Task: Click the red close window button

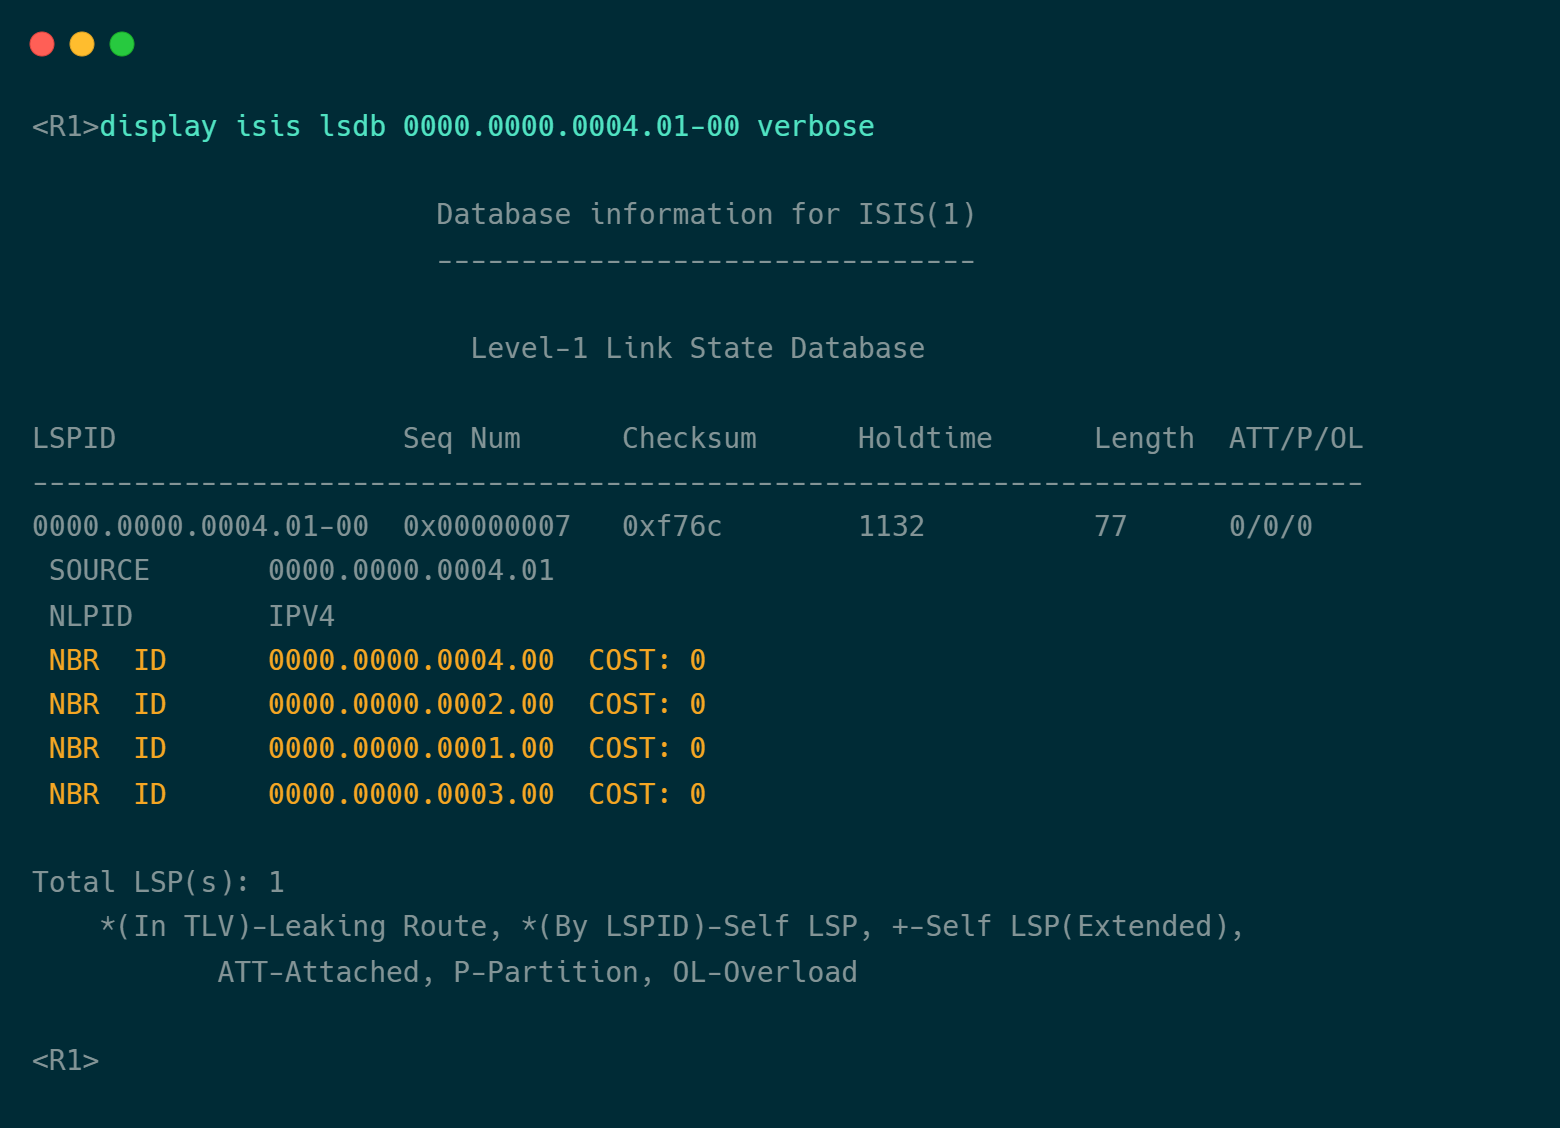Action: coord(42,44)
